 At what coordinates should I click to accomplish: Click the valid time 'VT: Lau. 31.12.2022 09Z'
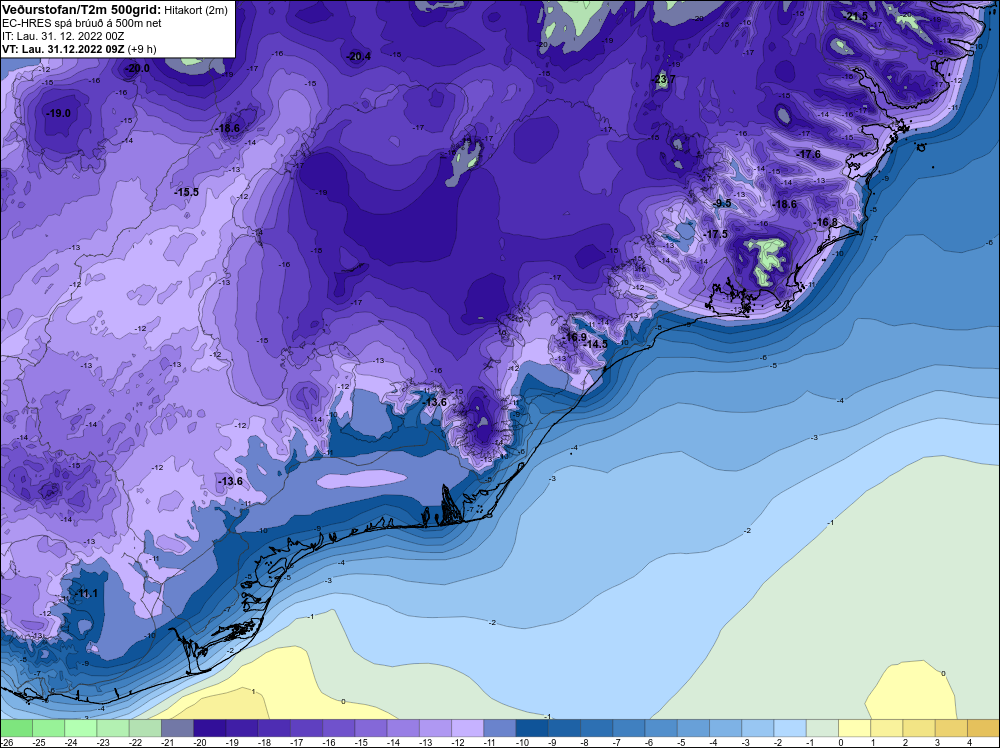click(x=63, y=49)
